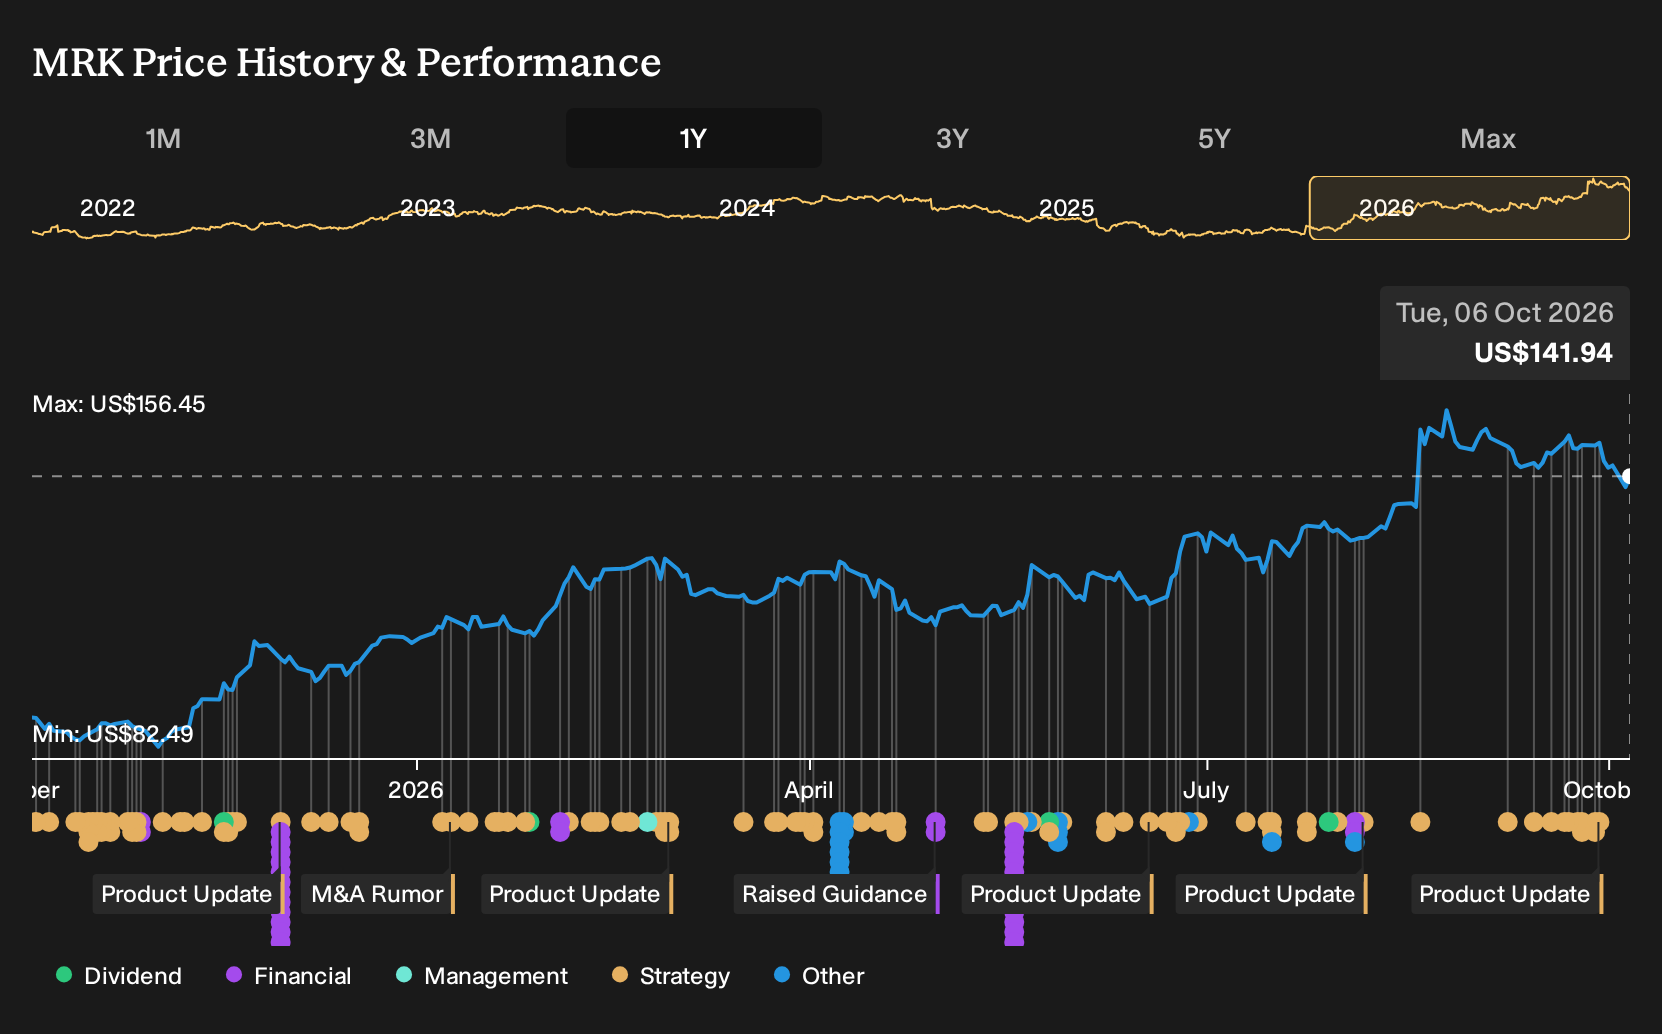
Task: Select the 1M time range tab
Action: (x=163, y=138)
